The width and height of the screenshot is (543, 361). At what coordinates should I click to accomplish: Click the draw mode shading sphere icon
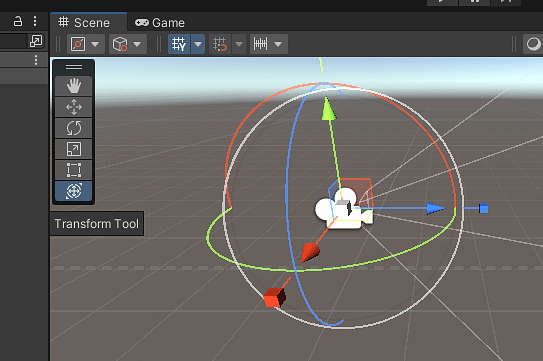pyautogui.click(x=533, y=44)
